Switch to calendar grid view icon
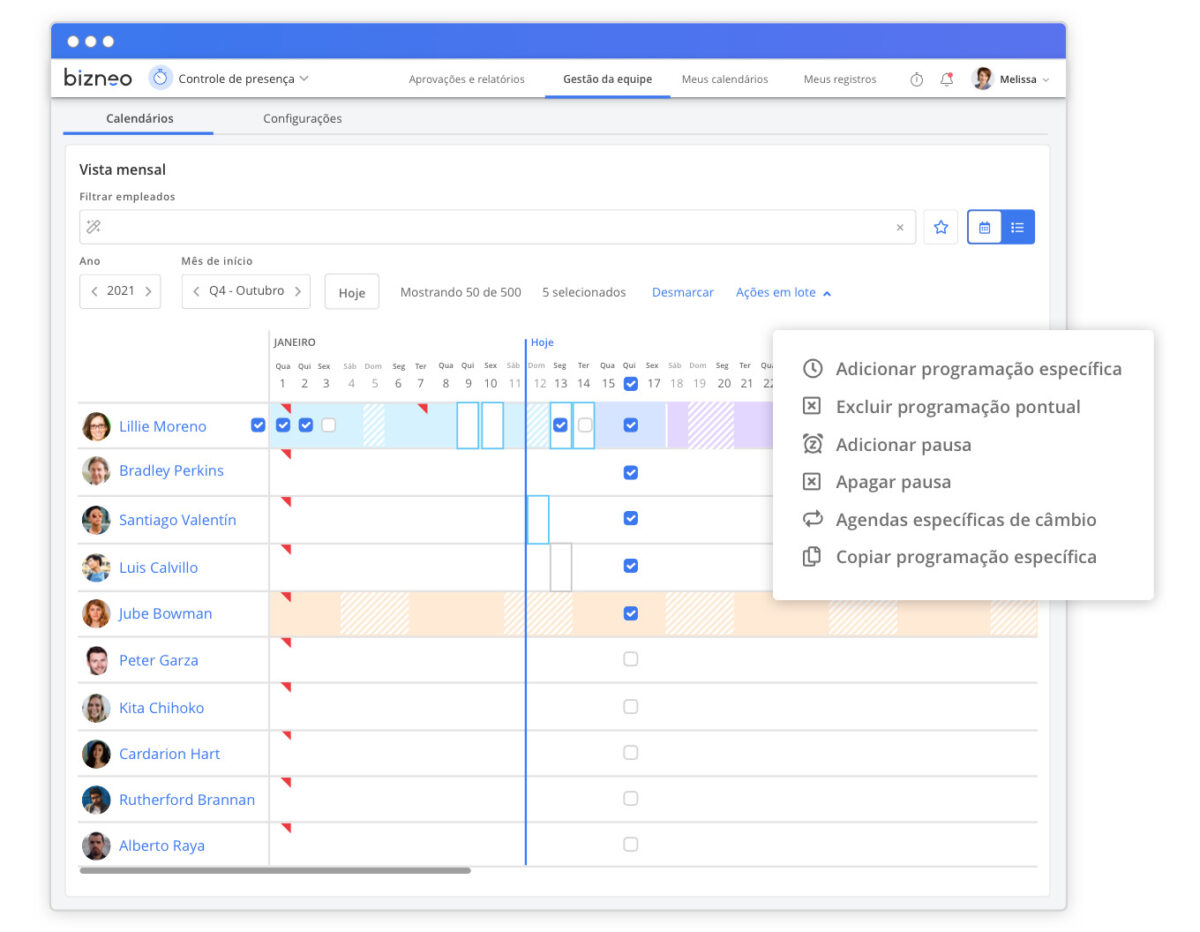 click(984, 227)
